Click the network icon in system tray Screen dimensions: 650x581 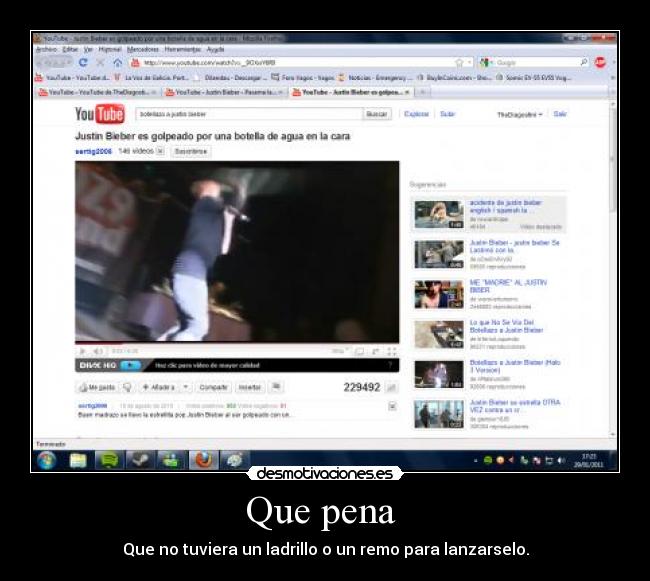pyautogui.click(x=549, y=460)
